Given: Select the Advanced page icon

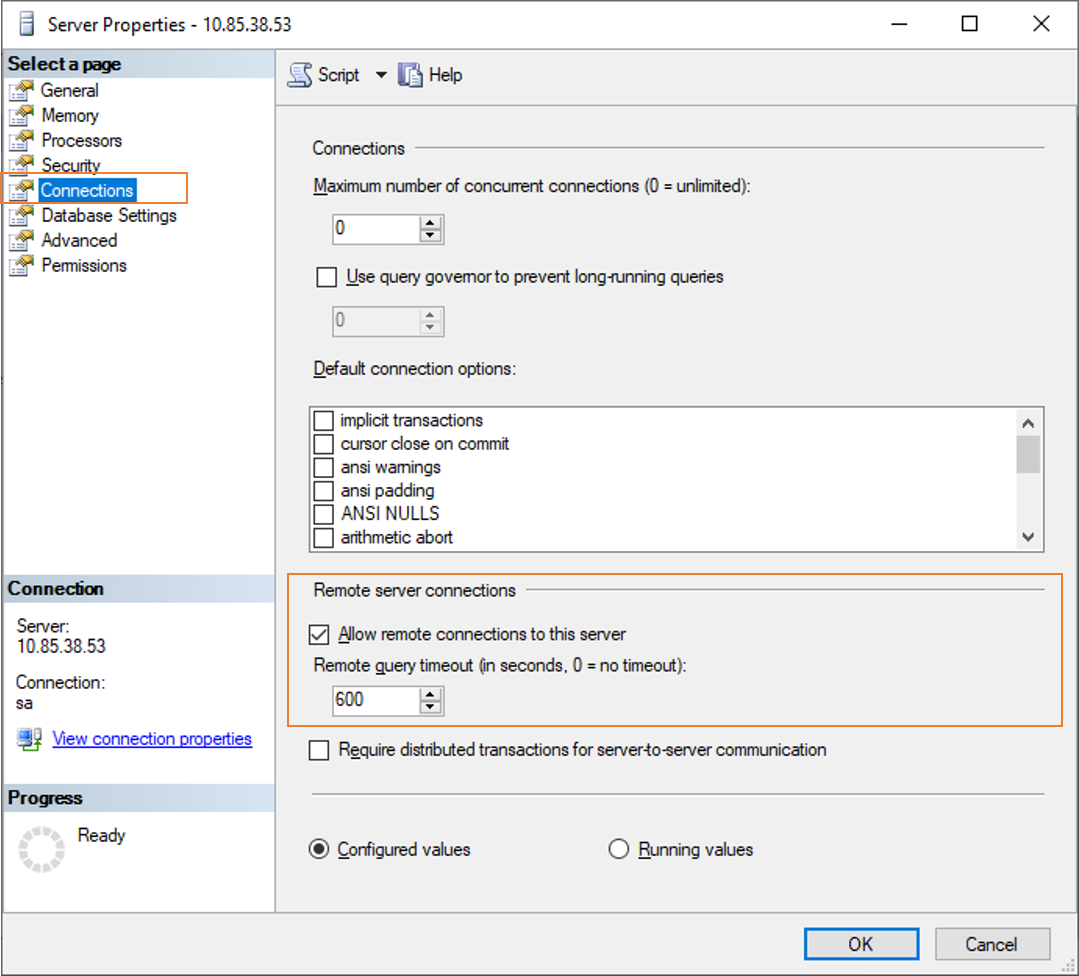Looking at the screenshot, I should click(21, 240).
